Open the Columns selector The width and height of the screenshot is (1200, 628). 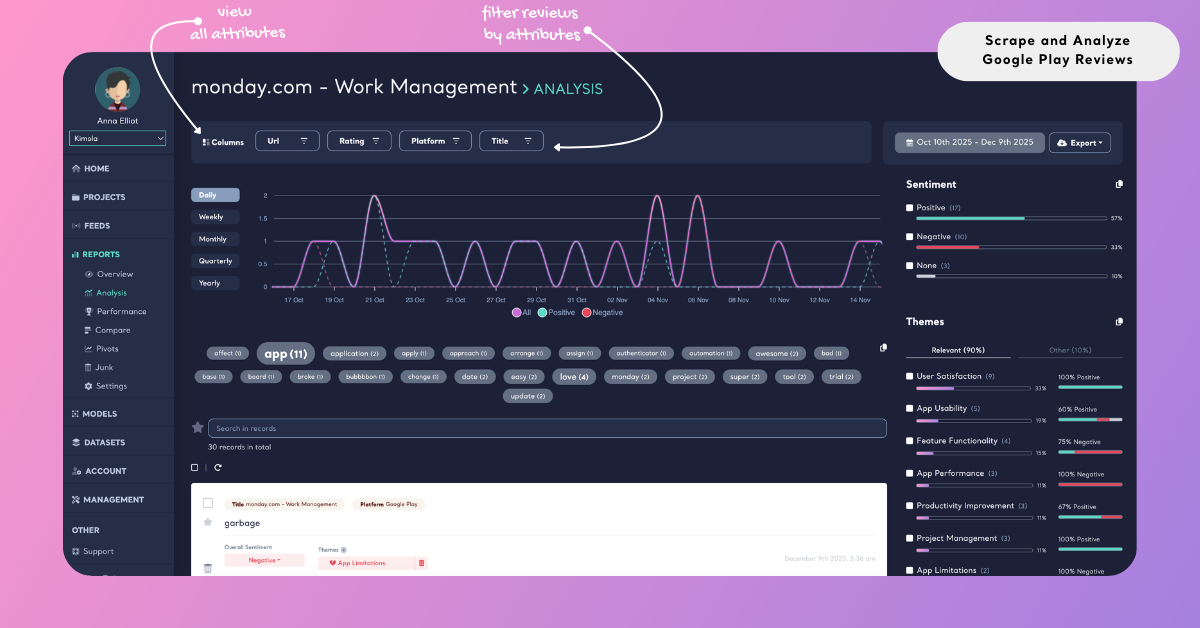point(223,142)
